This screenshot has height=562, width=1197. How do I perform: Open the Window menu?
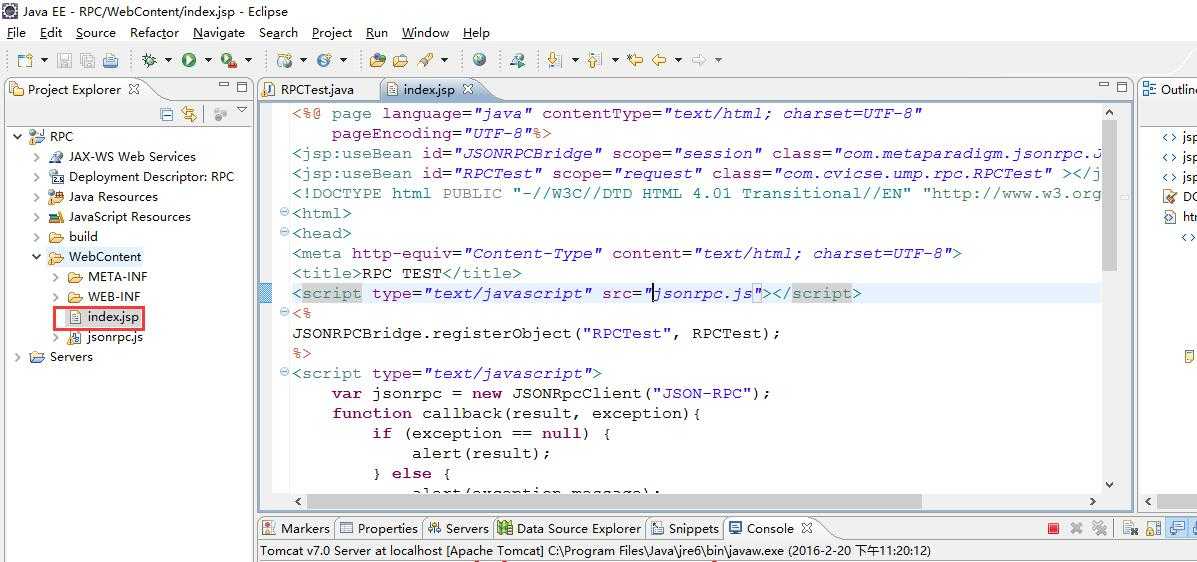tap(425, 33)
